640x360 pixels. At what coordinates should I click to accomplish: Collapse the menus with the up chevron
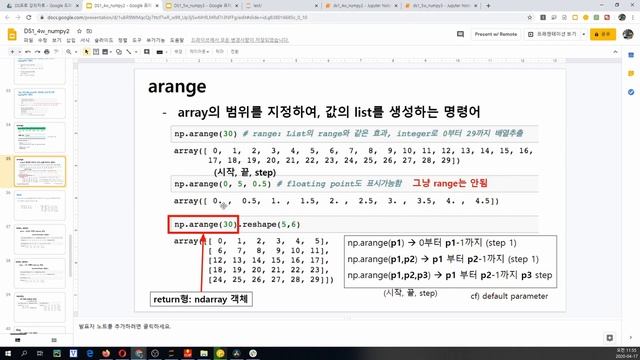coord(615,52)
